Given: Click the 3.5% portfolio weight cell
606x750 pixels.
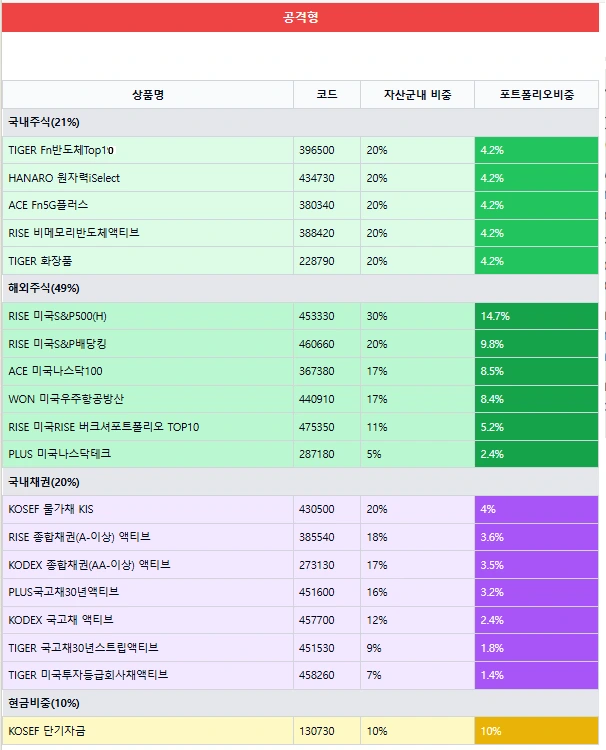Looking at the screenshot, I should click(537, 565).
